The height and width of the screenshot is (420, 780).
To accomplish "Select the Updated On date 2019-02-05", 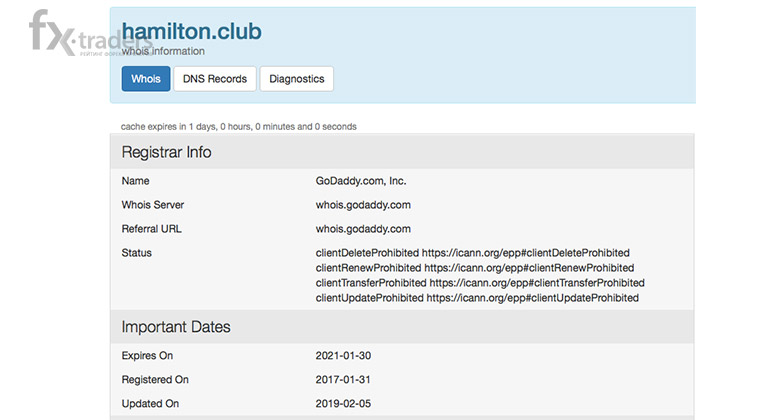I will 343,404.
